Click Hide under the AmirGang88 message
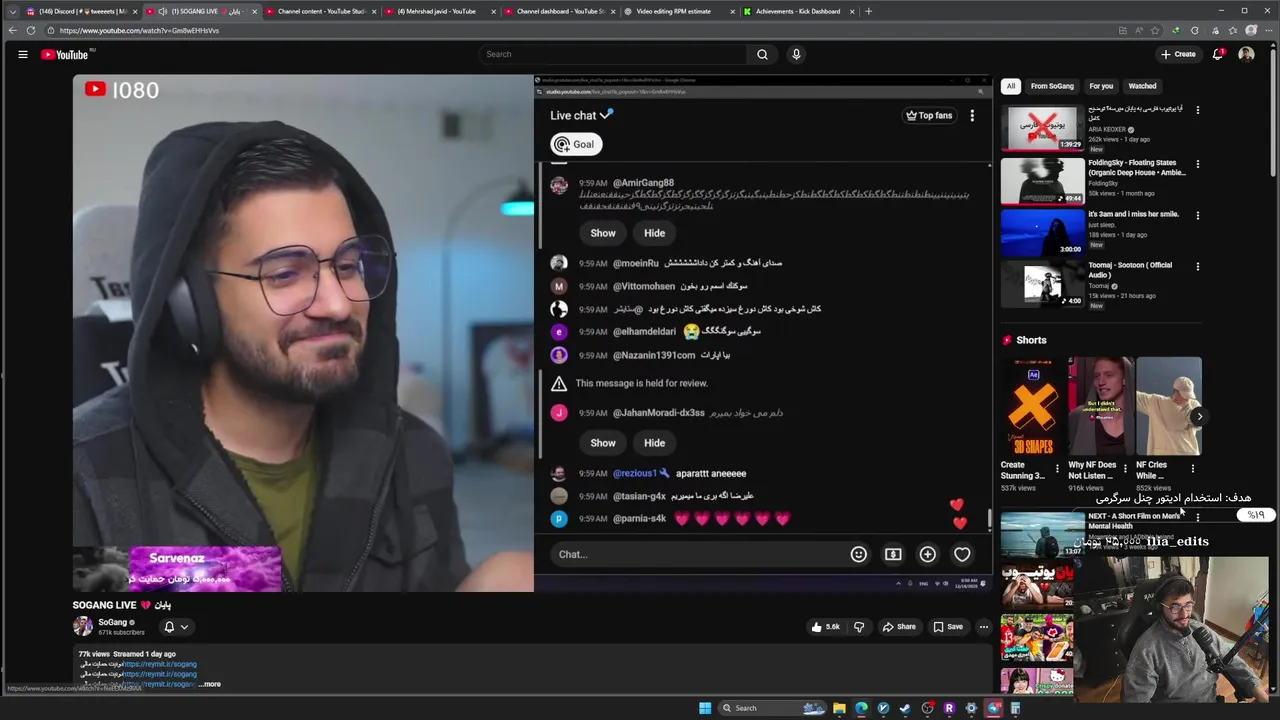Image resolution: width=1280 pixels, height=720 pixels. point(654,233)
